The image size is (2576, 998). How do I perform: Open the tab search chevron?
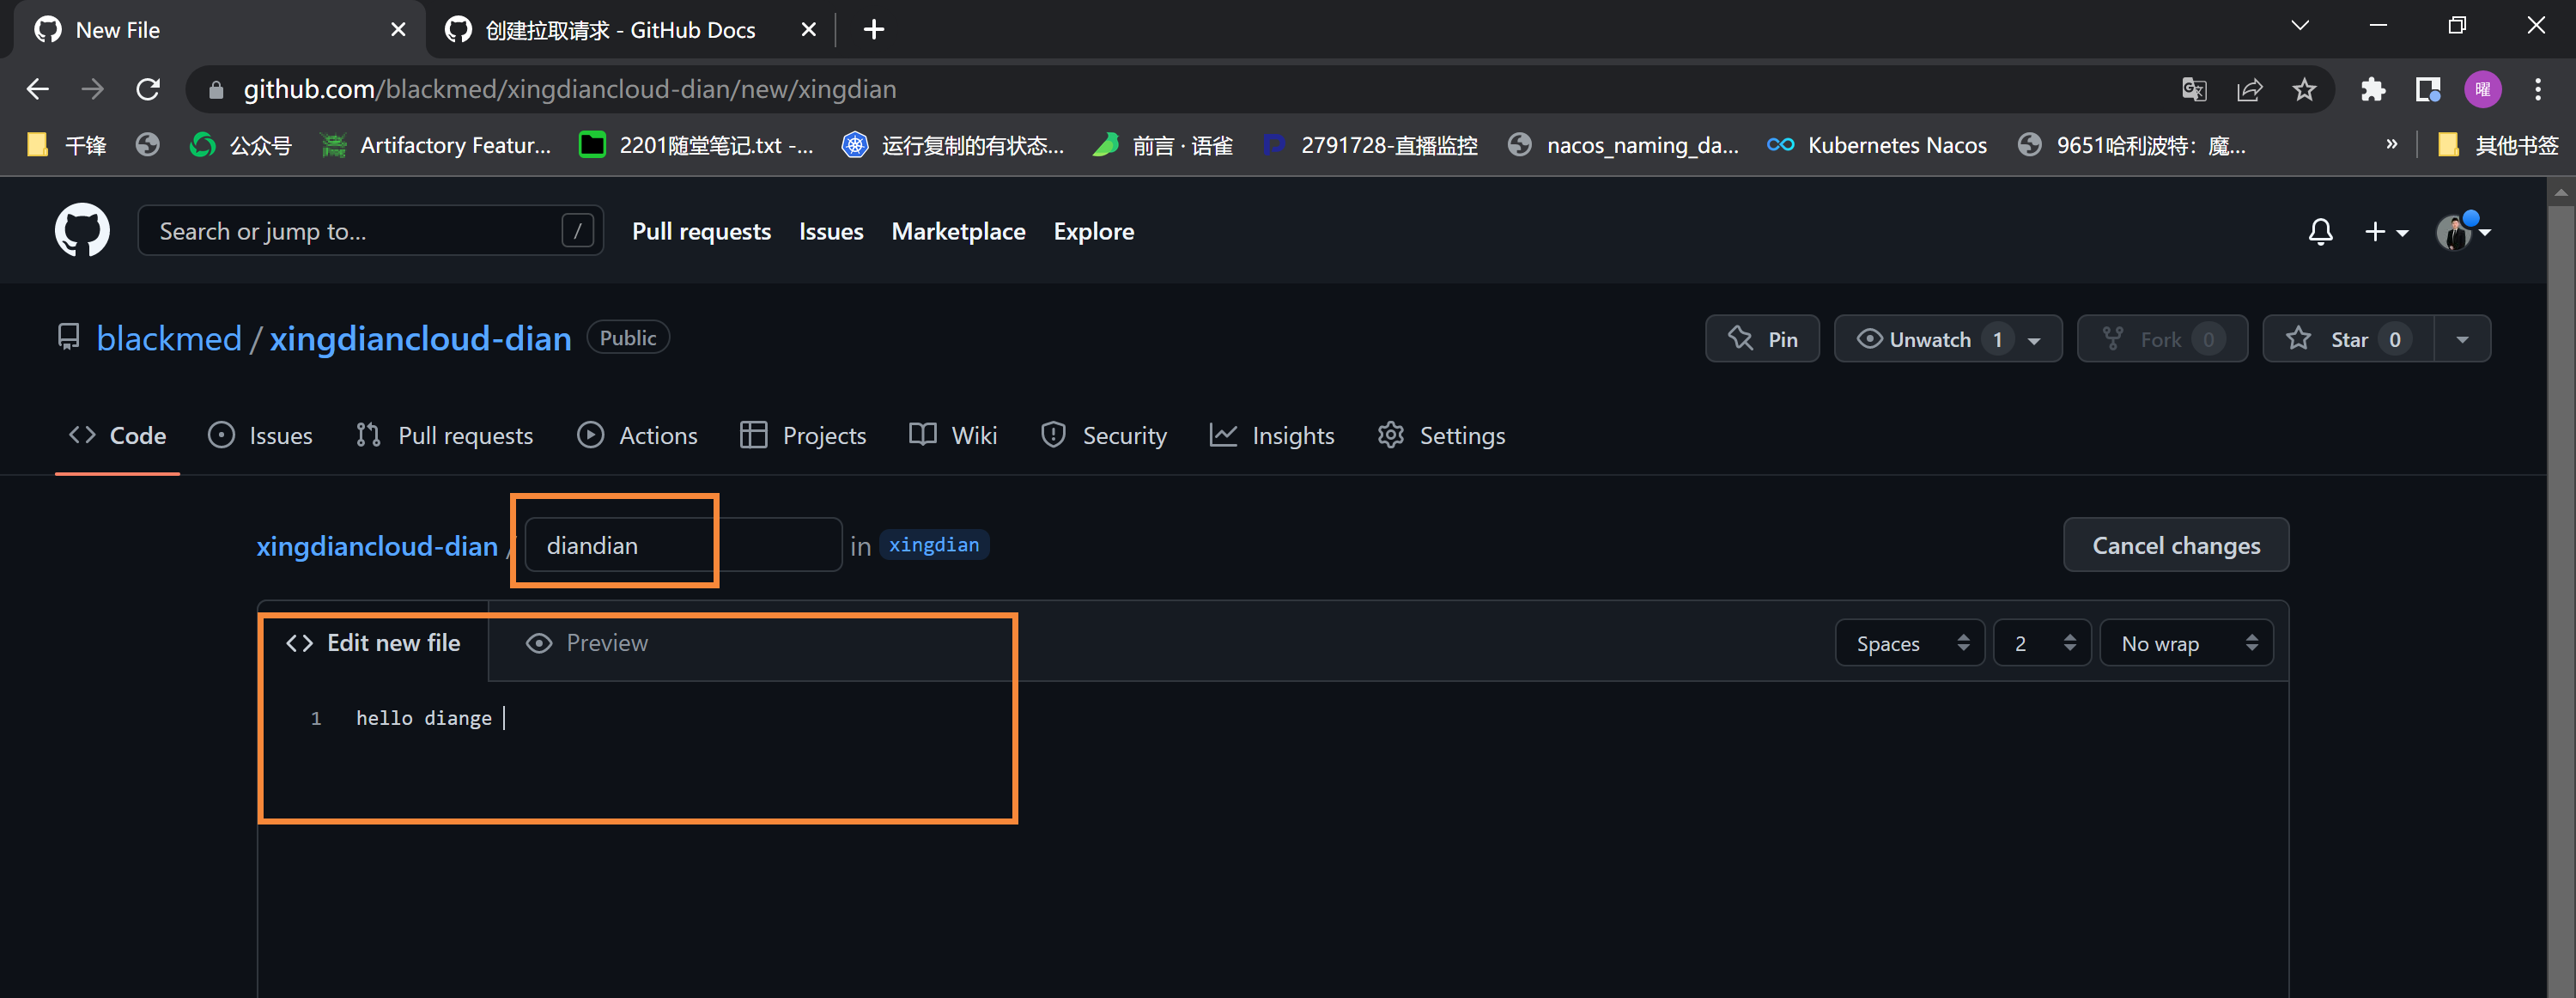tap(2300, 26)
